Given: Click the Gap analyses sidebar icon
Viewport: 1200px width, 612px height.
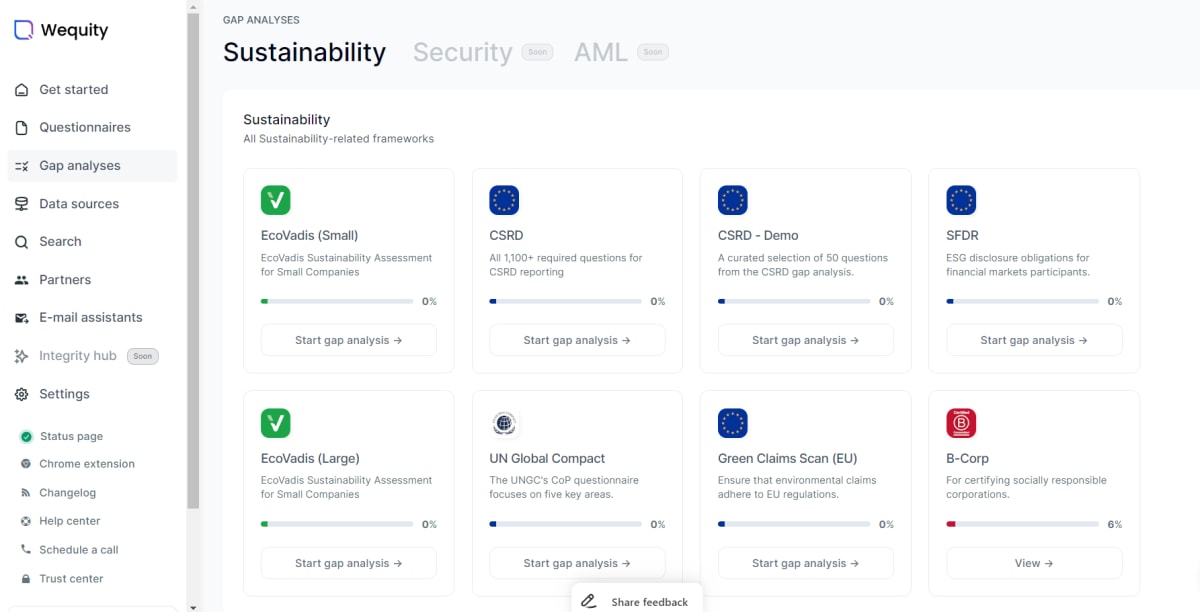Looking at the screenshot, I should coord(21,166).
